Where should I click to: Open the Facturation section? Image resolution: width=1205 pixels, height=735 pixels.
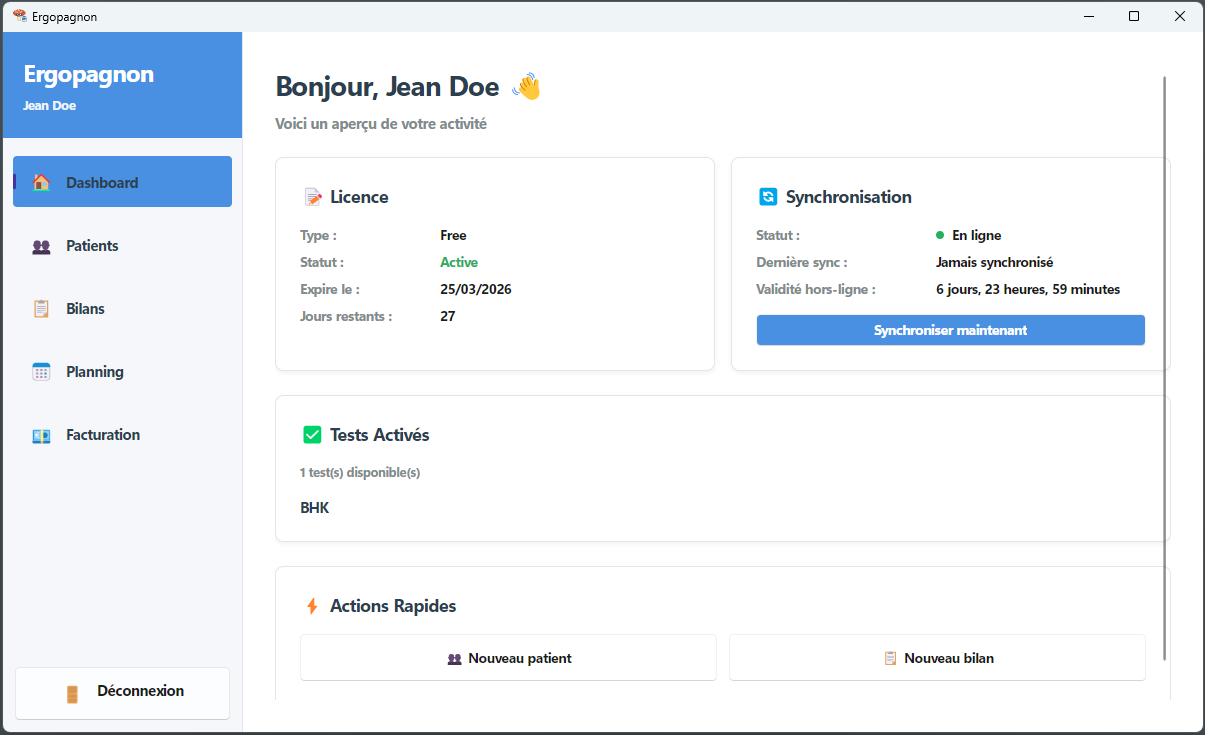coord(122,435)
